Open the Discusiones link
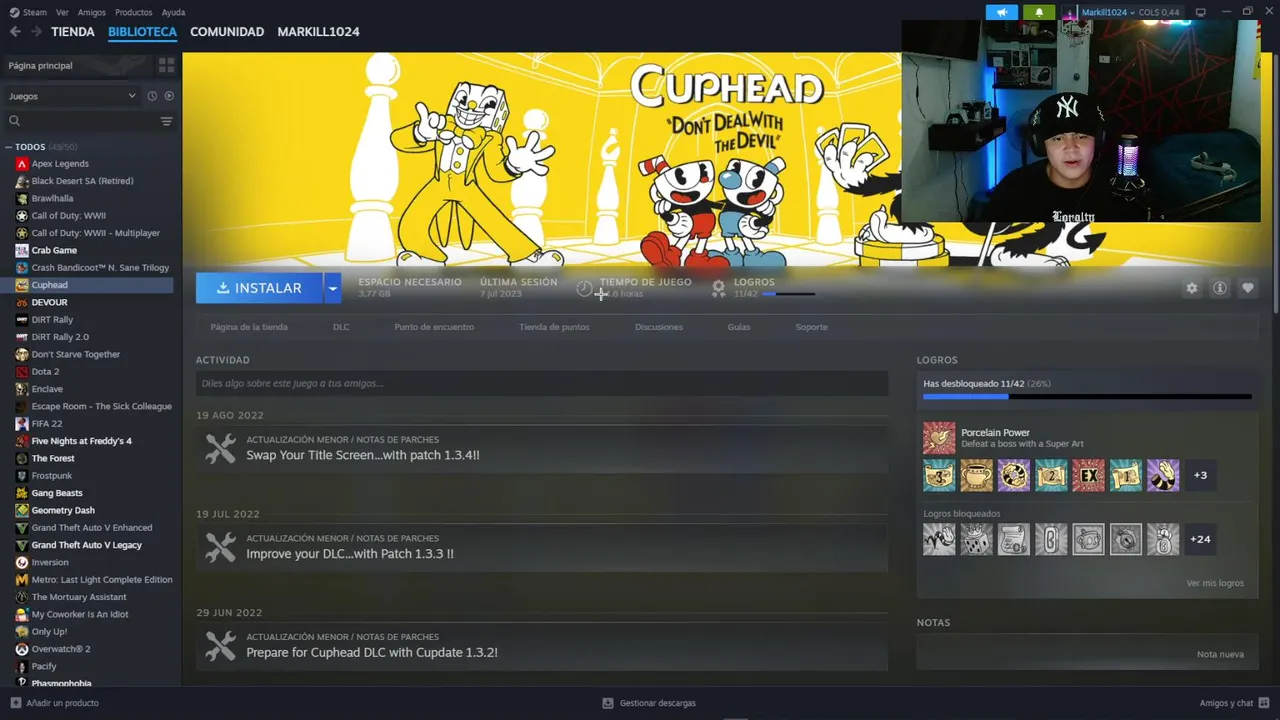The height and width of the screenshot is (720, 1280). (x=659, y=327)
